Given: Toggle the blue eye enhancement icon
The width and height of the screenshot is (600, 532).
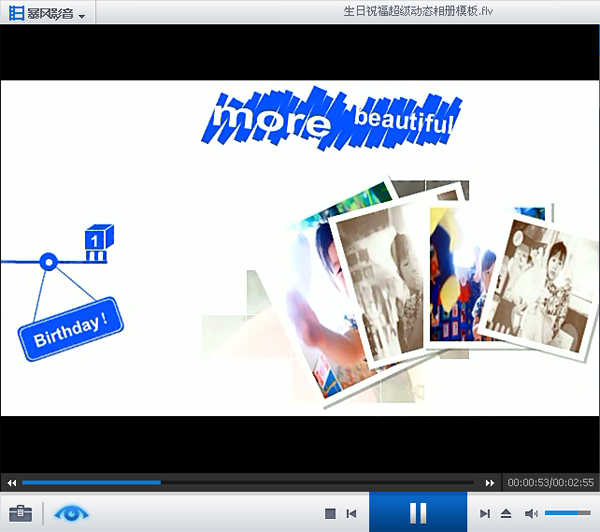Looking at the screenshot, I should (x=72, y=513).
